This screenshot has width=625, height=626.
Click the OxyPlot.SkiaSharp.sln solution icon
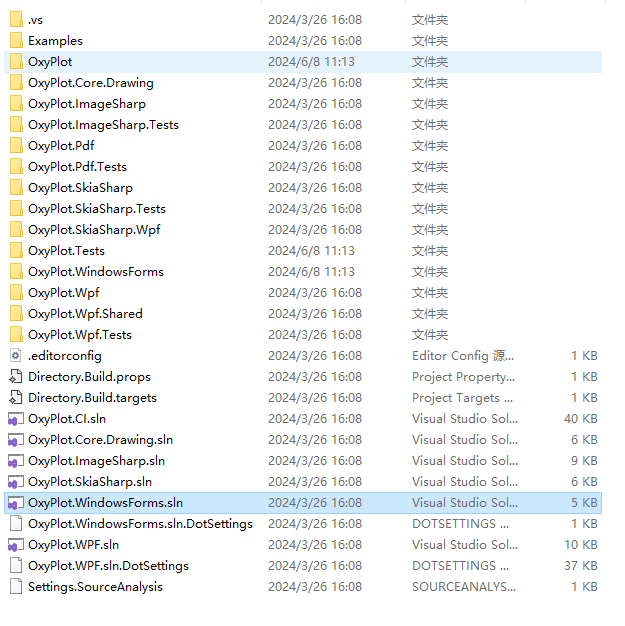coord(16,482)
